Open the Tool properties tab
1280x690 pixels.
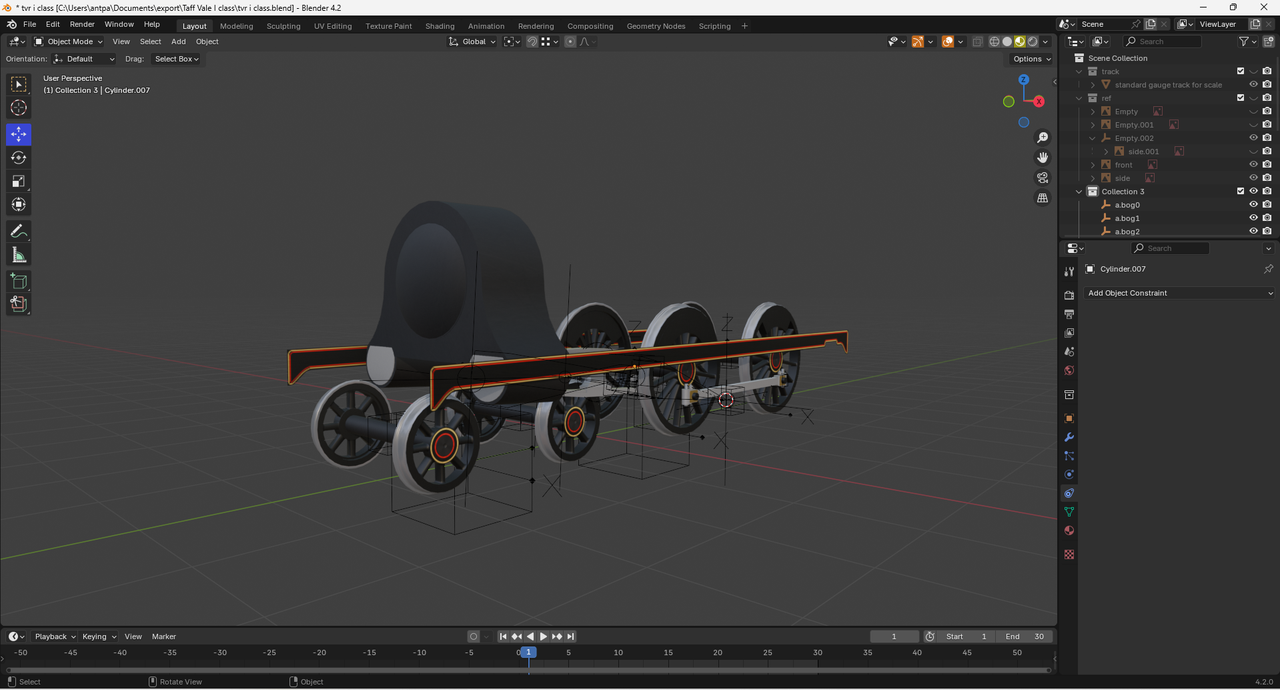[1069, 270]
